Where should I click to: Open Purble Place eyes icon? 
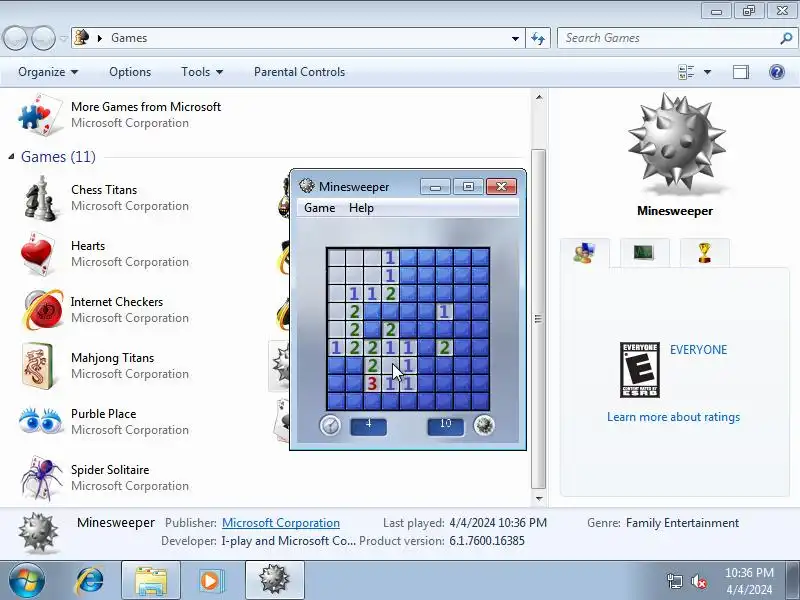(40, 420)
